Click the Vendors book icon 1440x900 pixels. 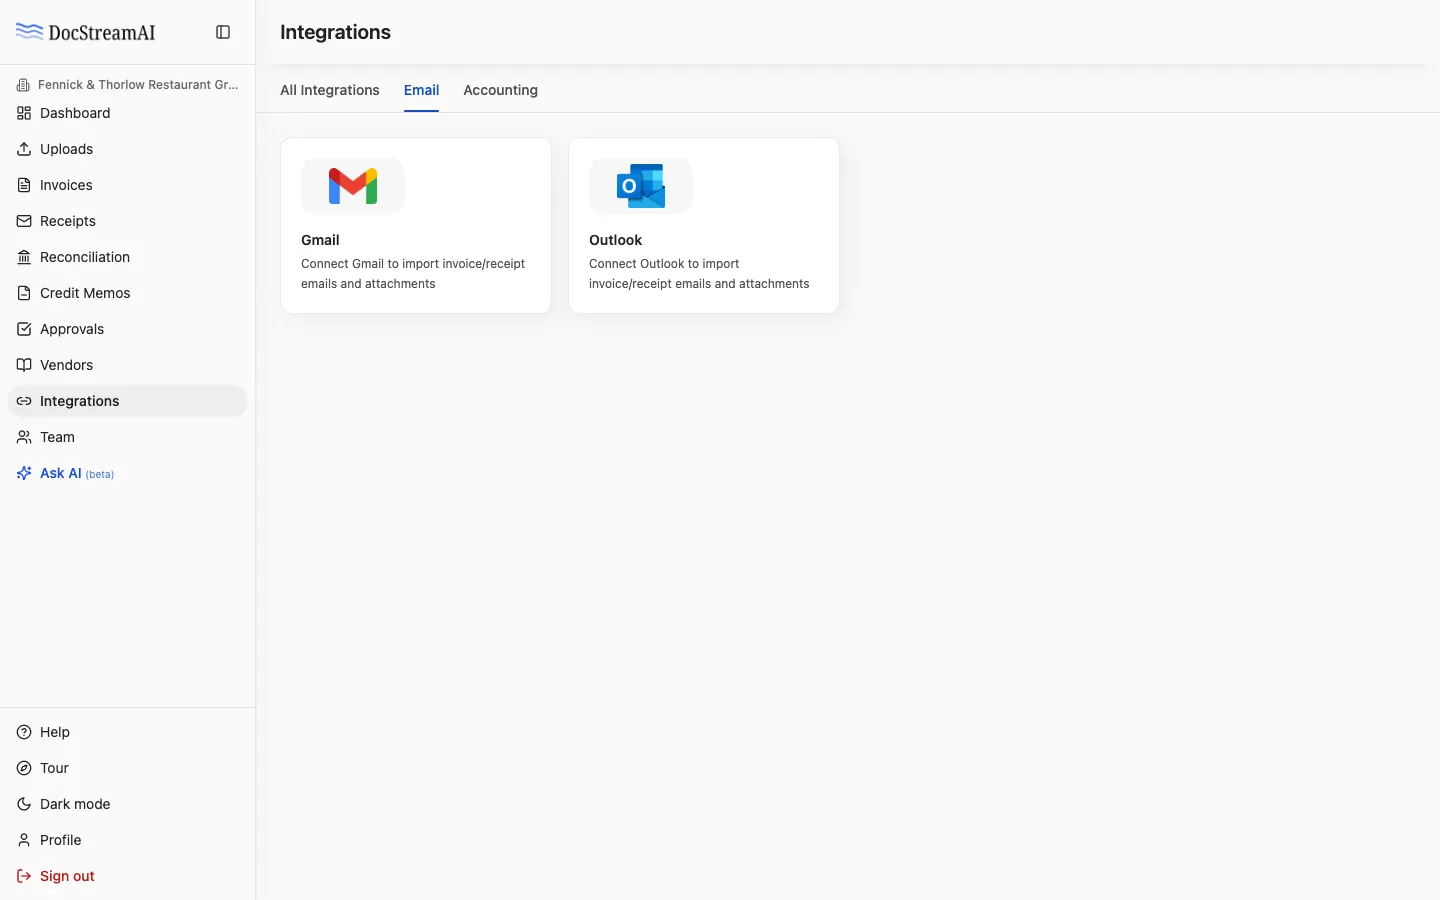(x=24, y=365)
